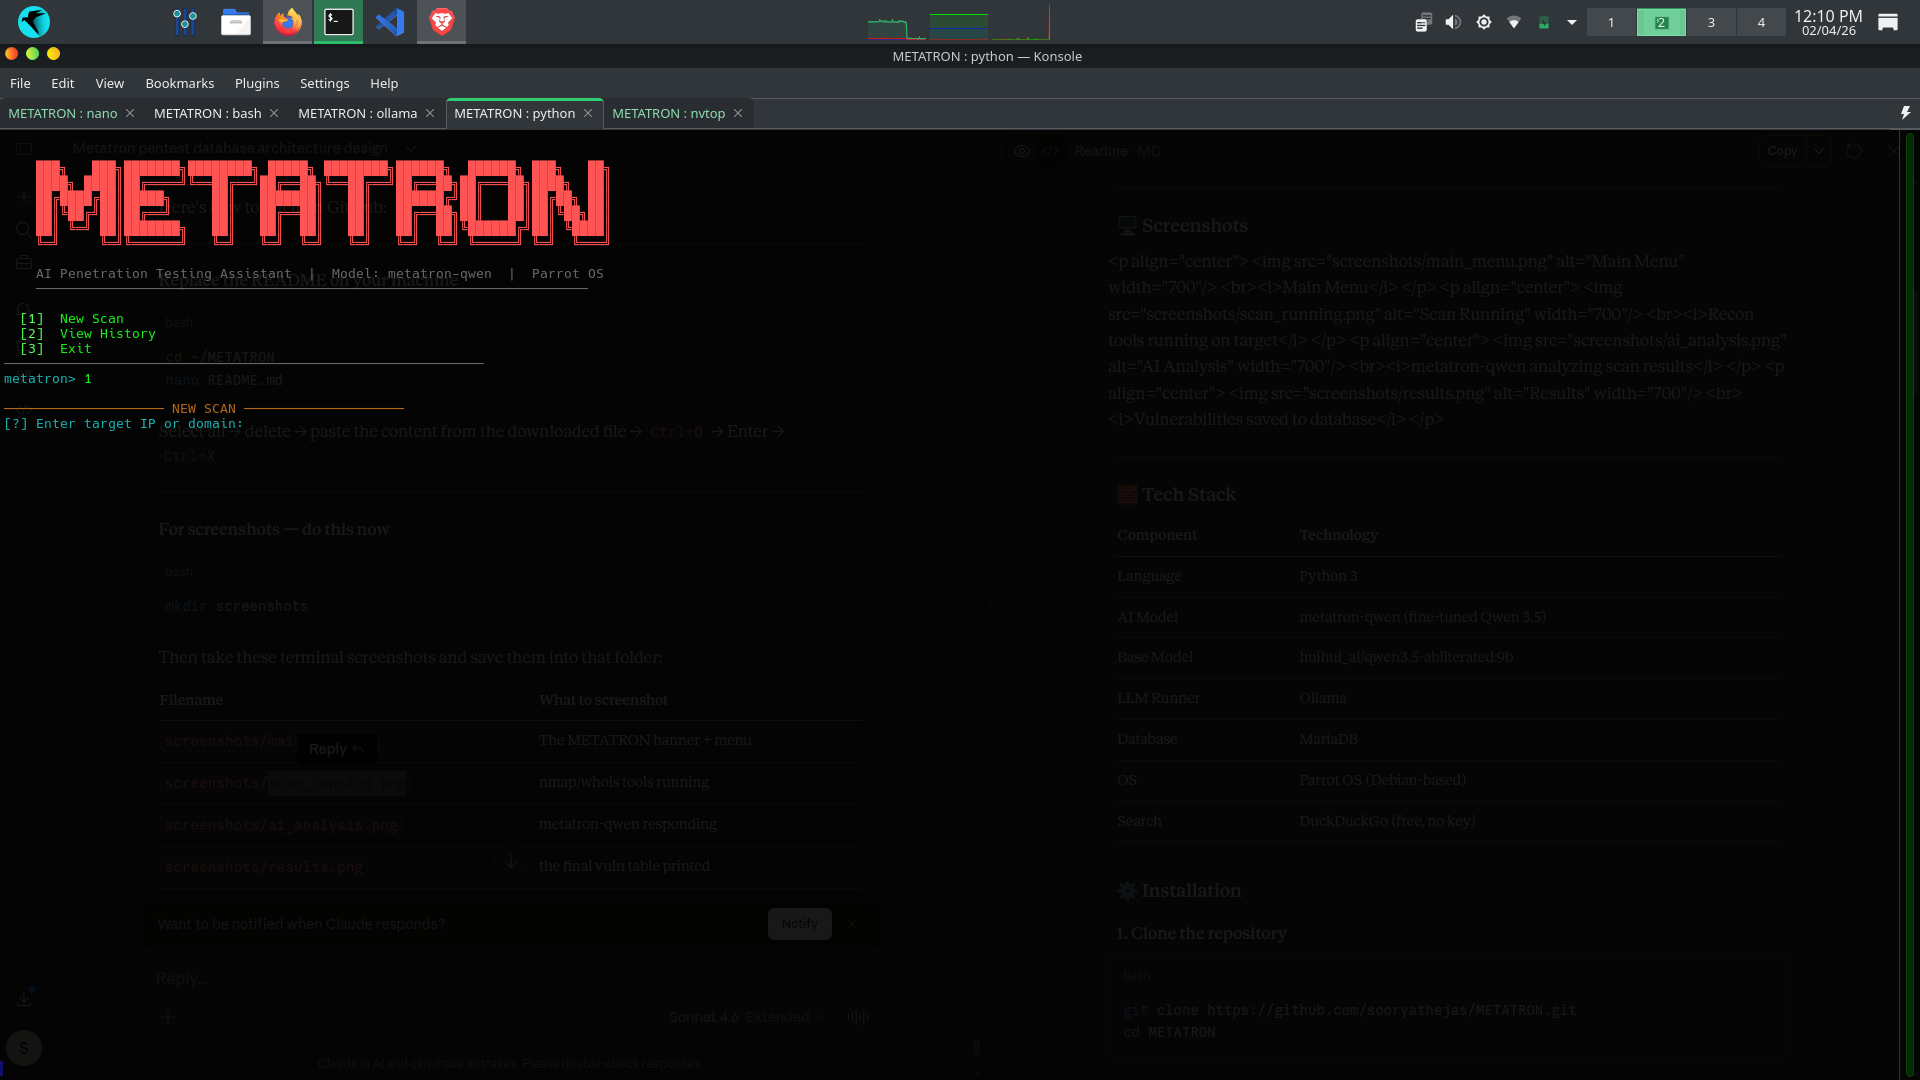Click the clipboard icon in the system tray
Viewport: 1920px width, 1080px height.
coord(1422,21)
